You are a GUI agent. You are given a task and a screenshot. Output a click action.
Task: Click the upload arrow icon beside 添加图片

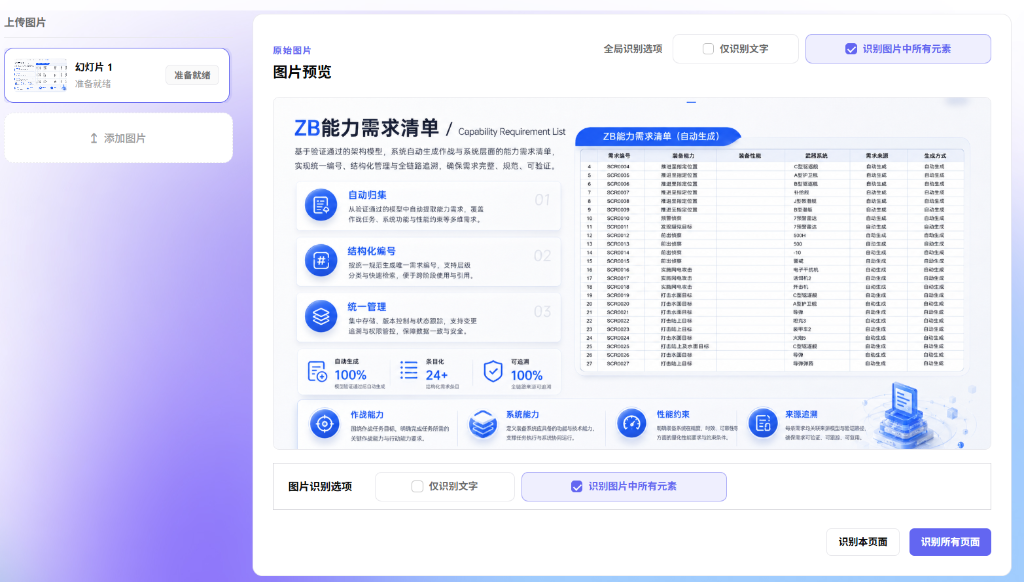(x=94, y=138)
